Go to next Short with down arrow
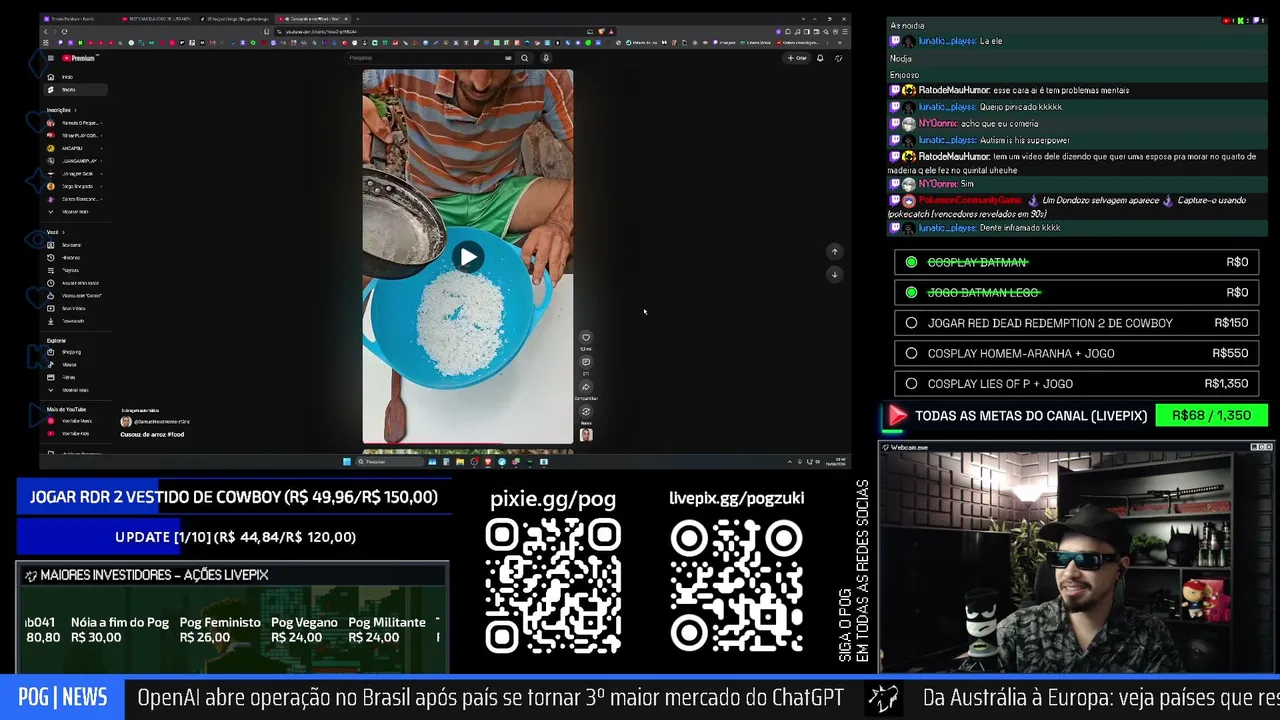This screenshot has height=720, width=1280. click(834, 274)
